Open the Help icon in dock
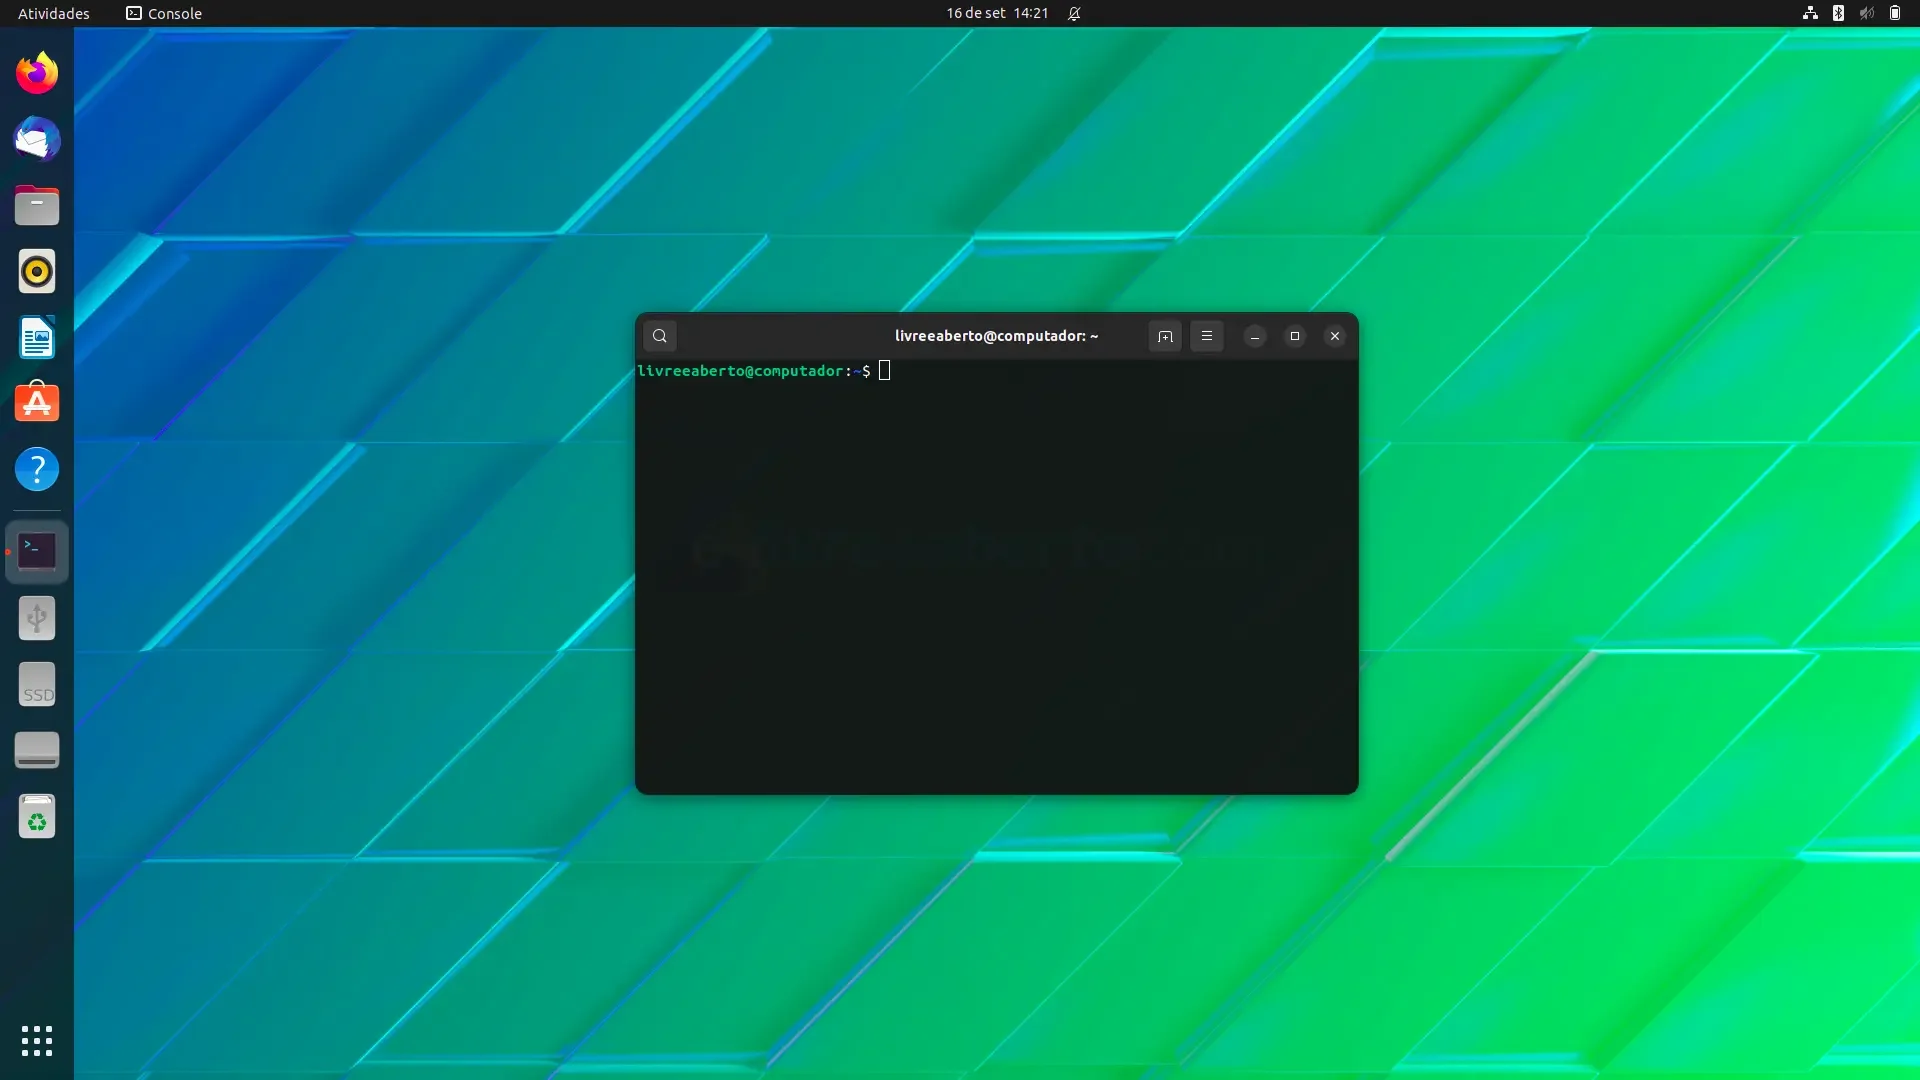 pos(37,469)
